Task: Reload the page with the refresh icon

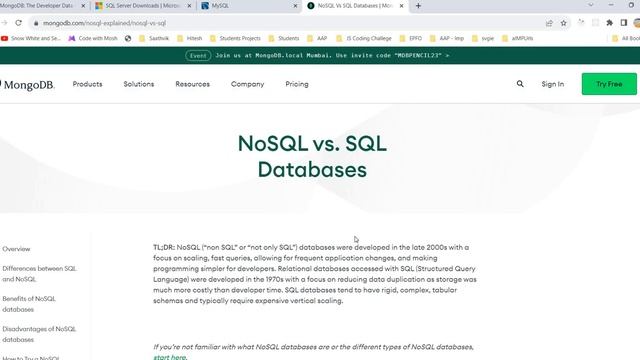Action: pyautogui.click(x=18, y=23)
